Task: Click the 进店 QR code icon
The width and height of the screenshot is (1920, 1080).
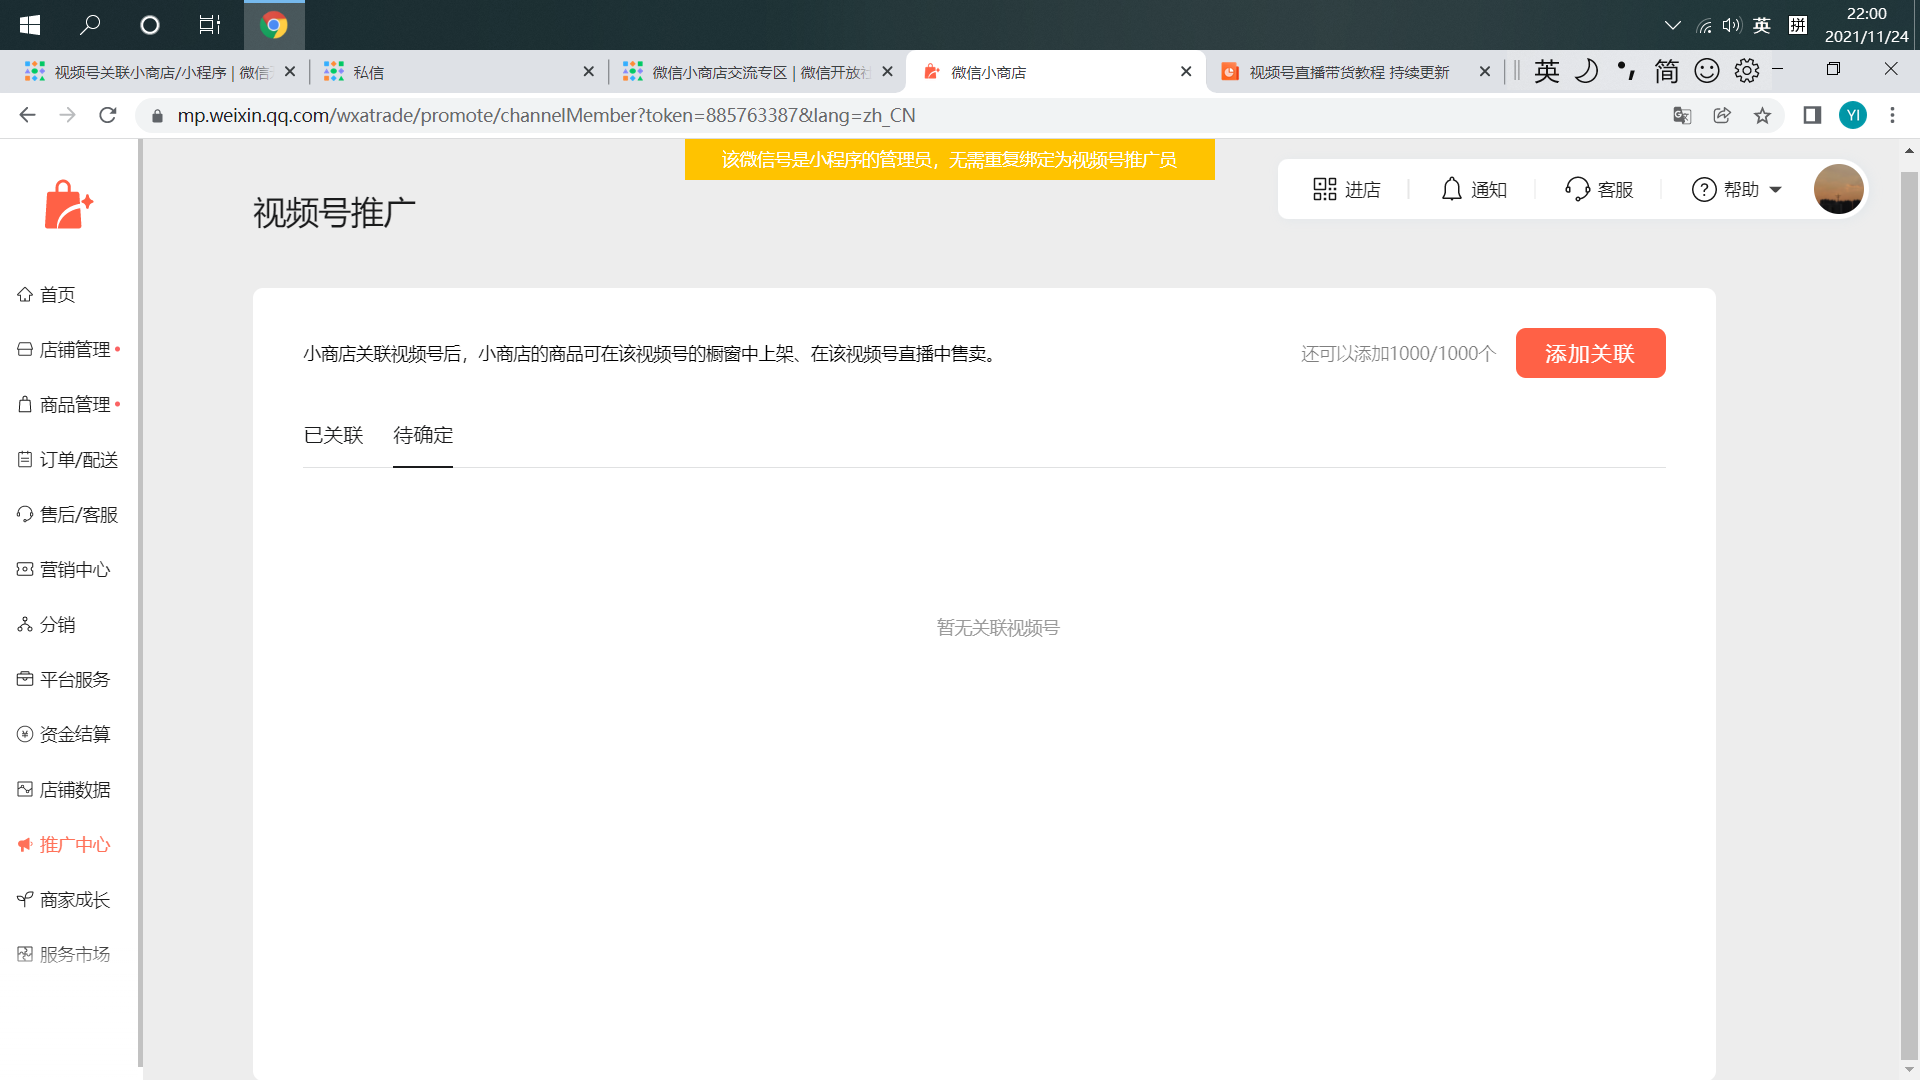Action: click(x=1324, y=189)
